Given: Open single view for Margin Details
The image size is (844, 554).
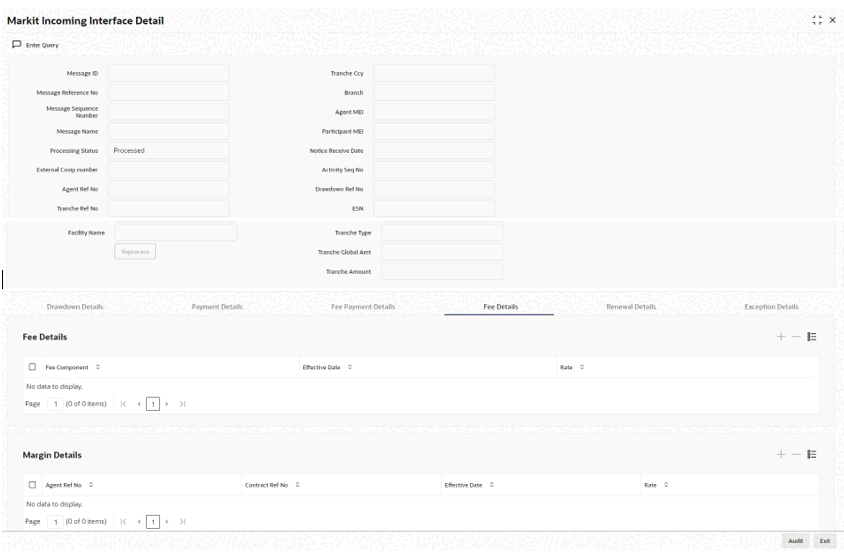Looking at the screenshot, I should [x=812, y=454].
